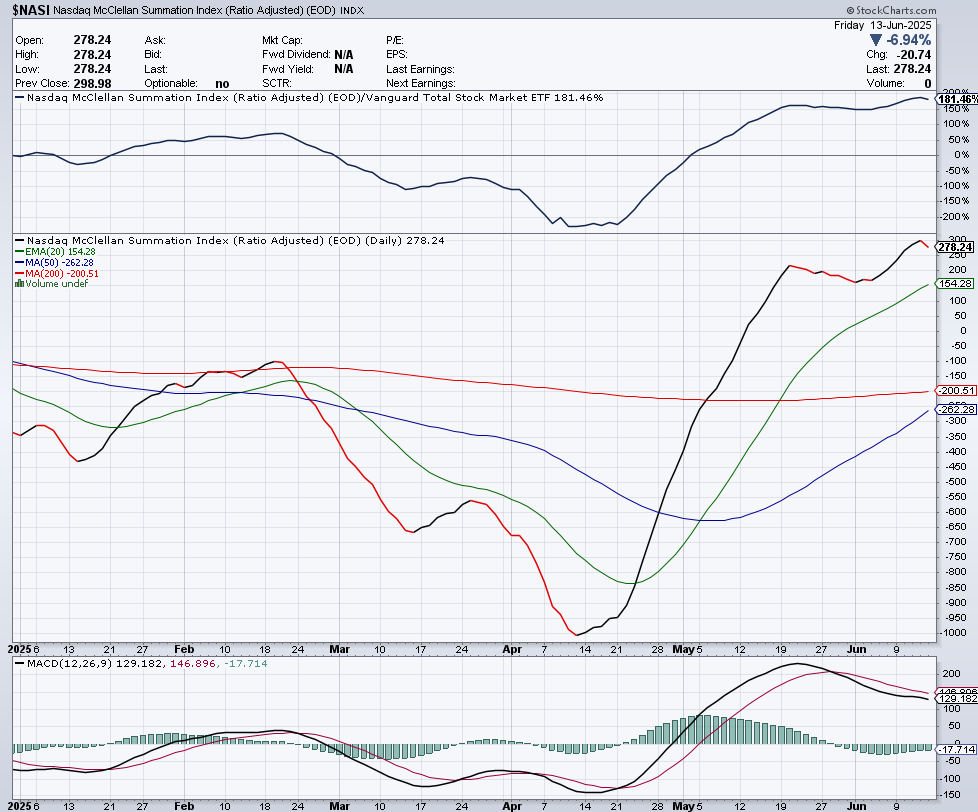
Task: Click the Optionable value no
Action: (222, 84)
